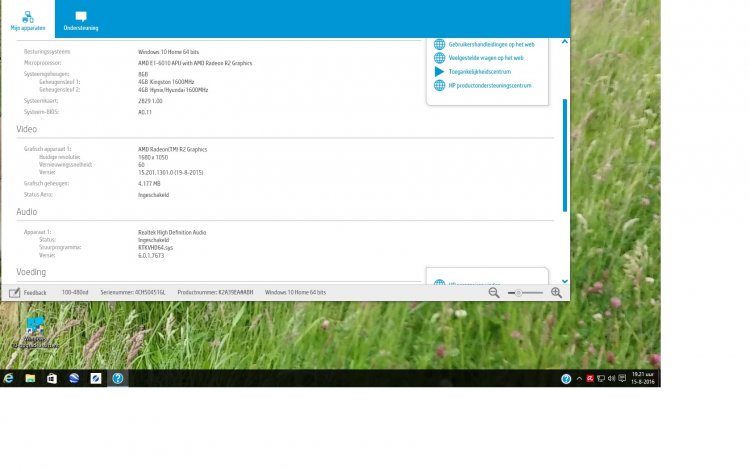Launch Internet Explorer from the taskbar
Viewport: 750px width, 469px height.
(9, 379)
